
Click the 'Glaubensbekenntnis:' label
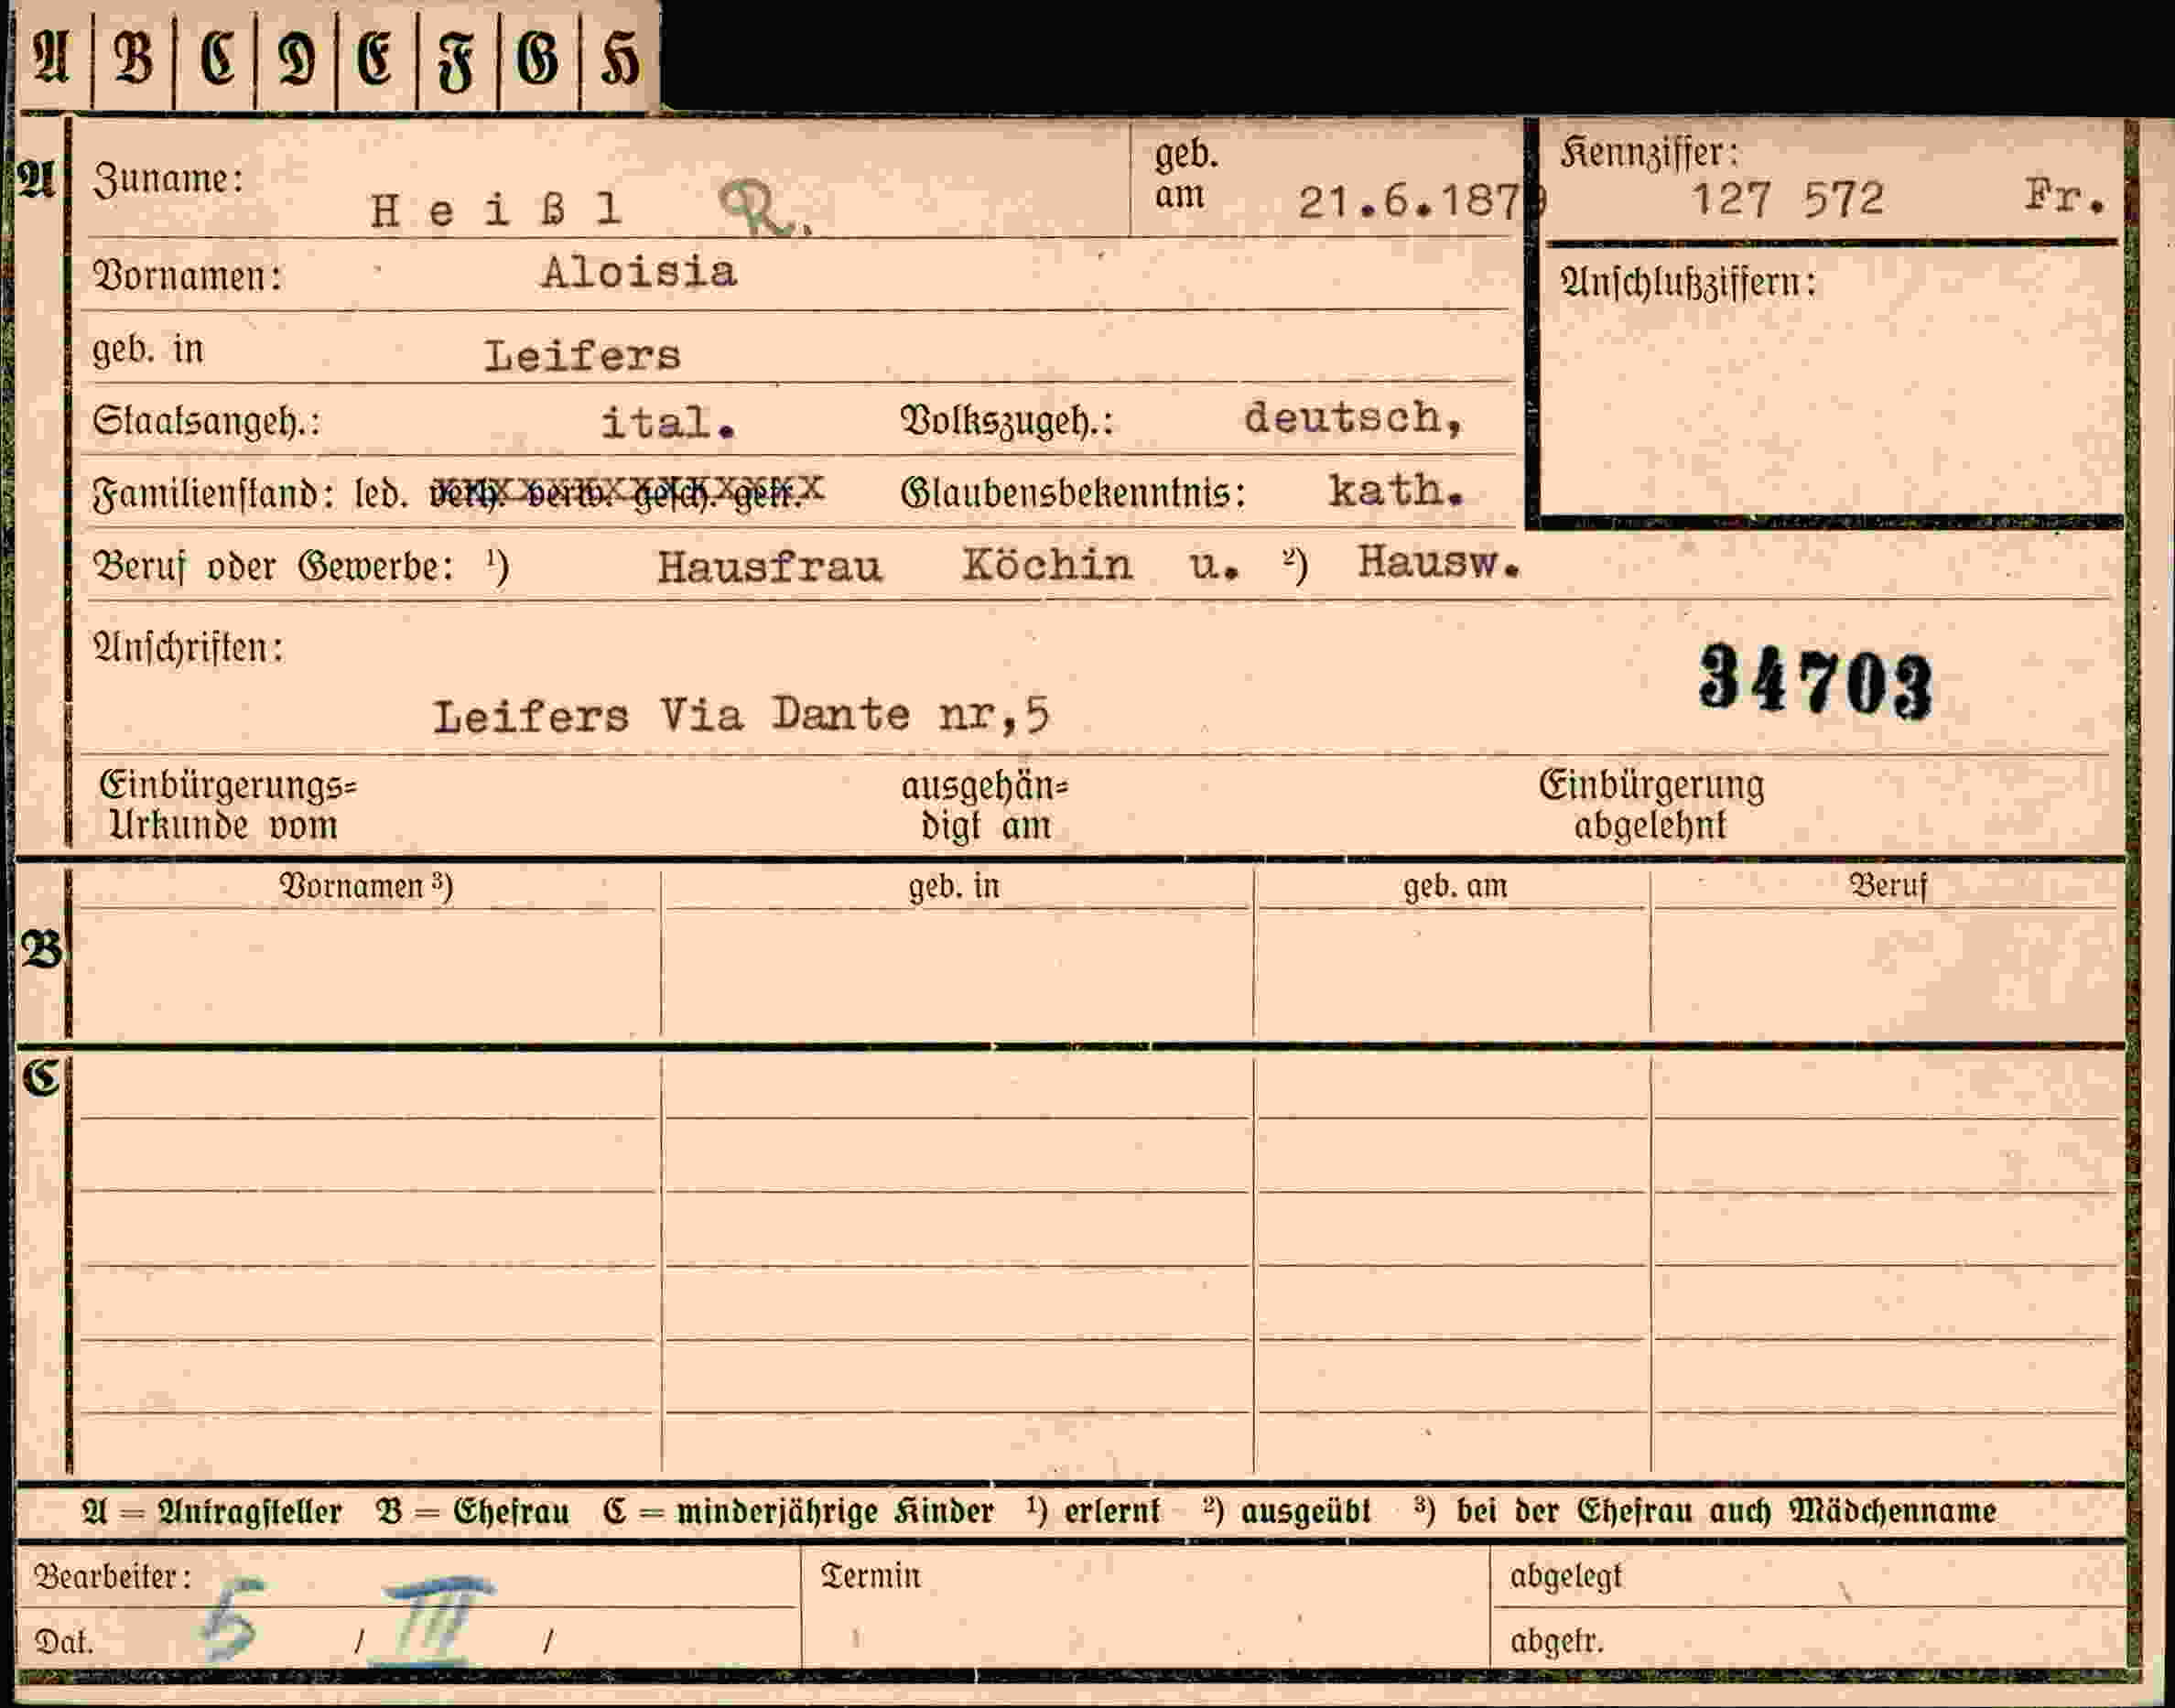[x=1073, y=493]
